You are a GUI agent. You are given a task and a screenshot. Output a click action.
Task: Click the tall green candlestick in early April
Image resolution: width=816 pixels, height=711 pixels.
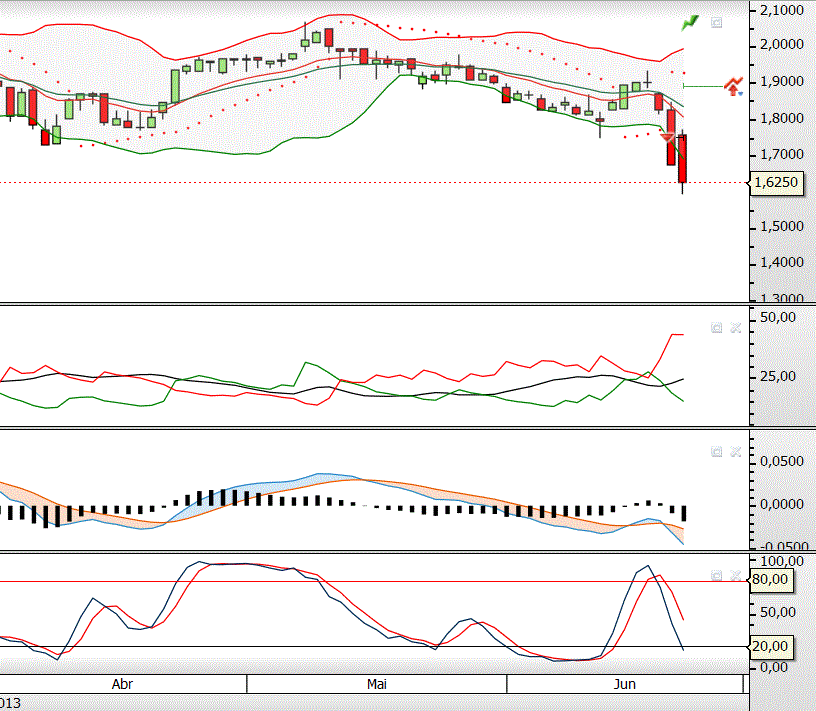pos(175,86)
